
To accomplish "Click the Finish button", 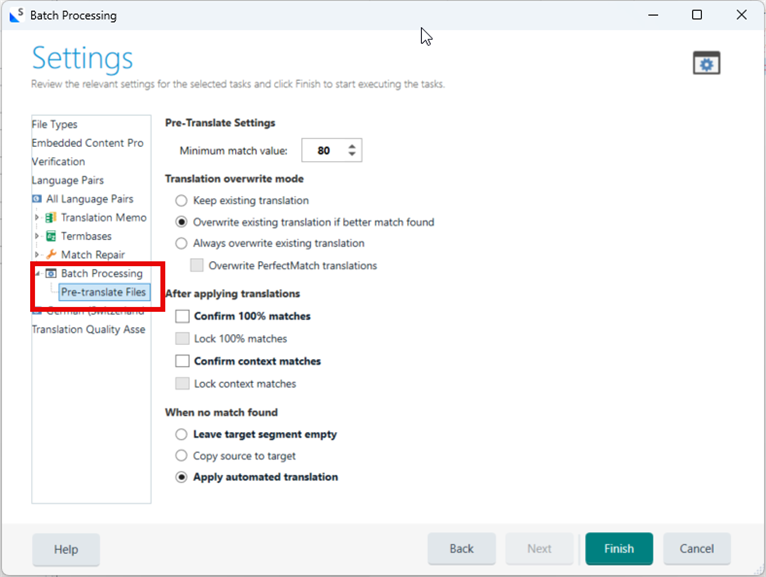I will pyautogui.click(x=619, y=549).
